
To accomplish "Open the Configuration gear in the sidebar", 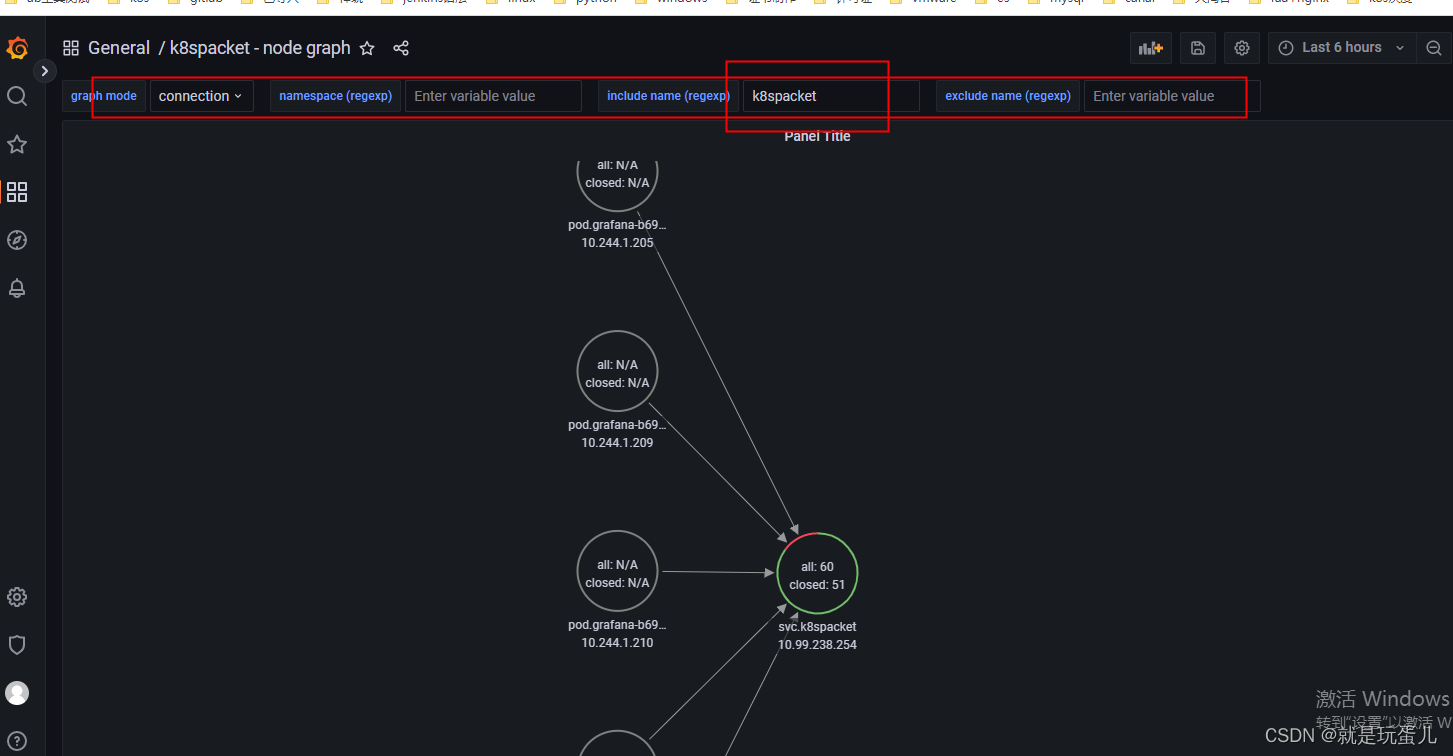I will 17,597.
